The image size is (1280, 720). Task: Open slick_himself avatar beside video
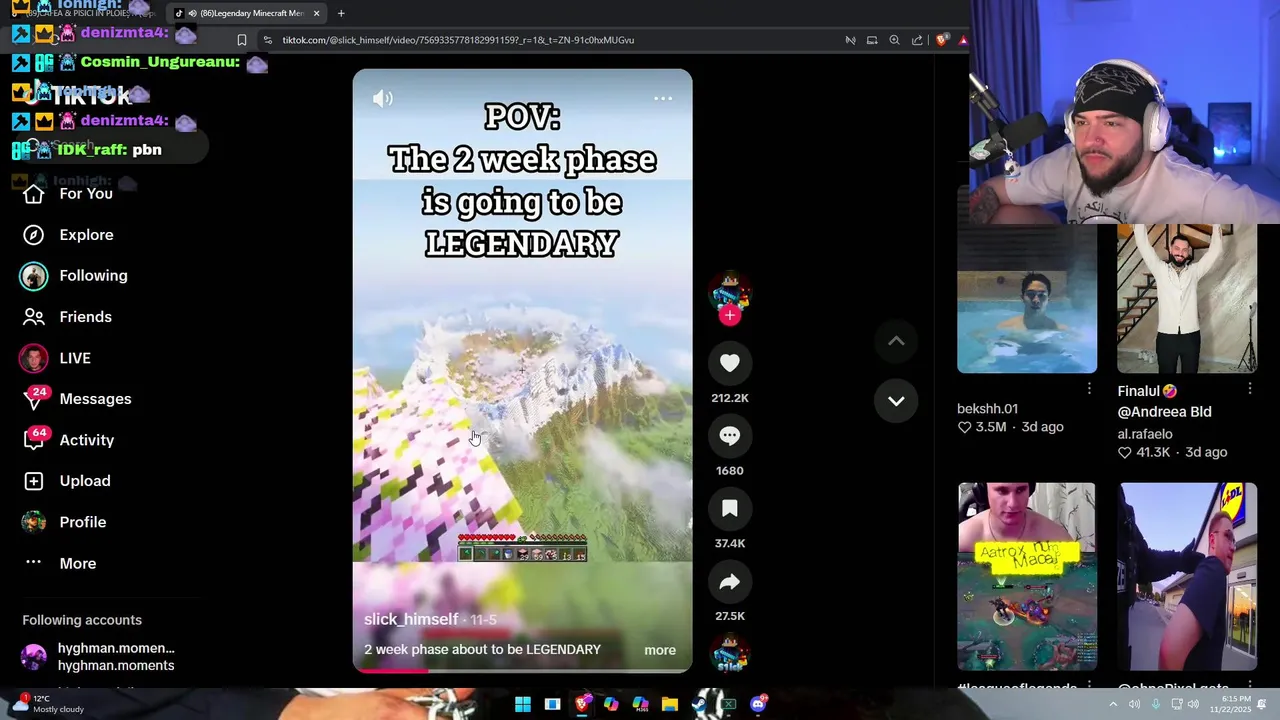(730, 290)
